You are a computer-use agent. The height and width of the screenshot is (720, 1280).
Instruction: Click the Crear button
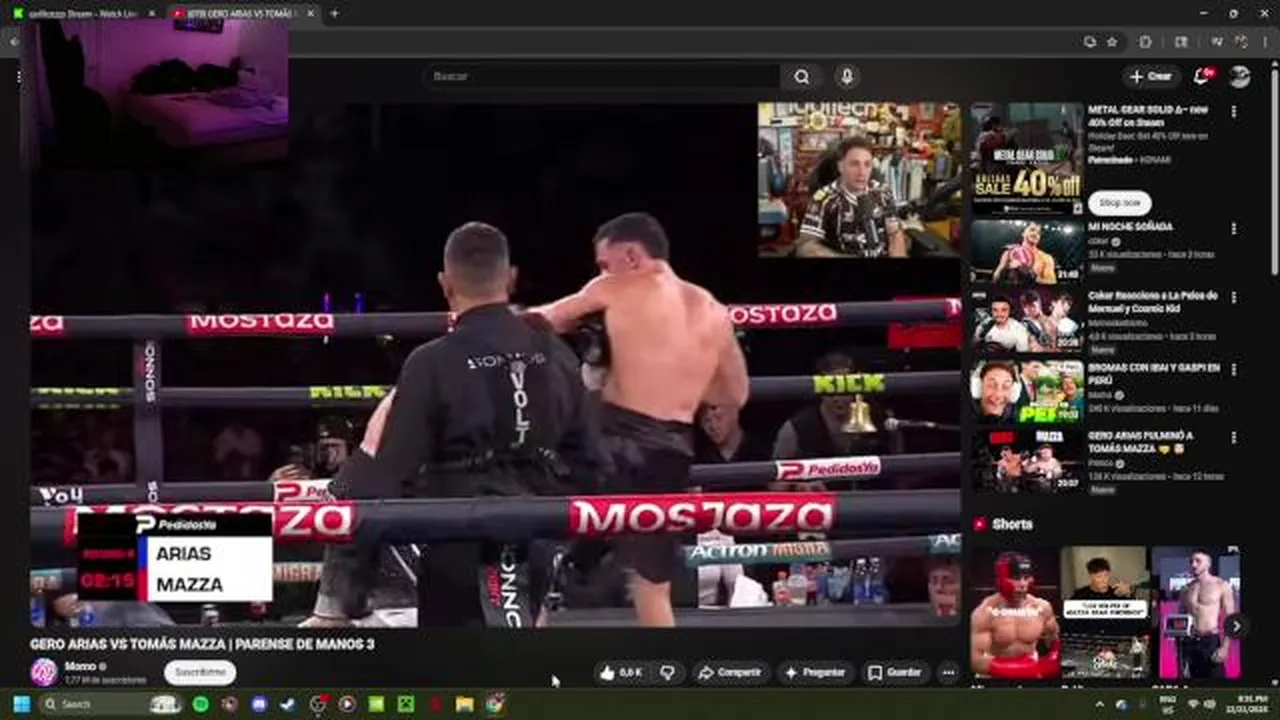[1151, 77]
